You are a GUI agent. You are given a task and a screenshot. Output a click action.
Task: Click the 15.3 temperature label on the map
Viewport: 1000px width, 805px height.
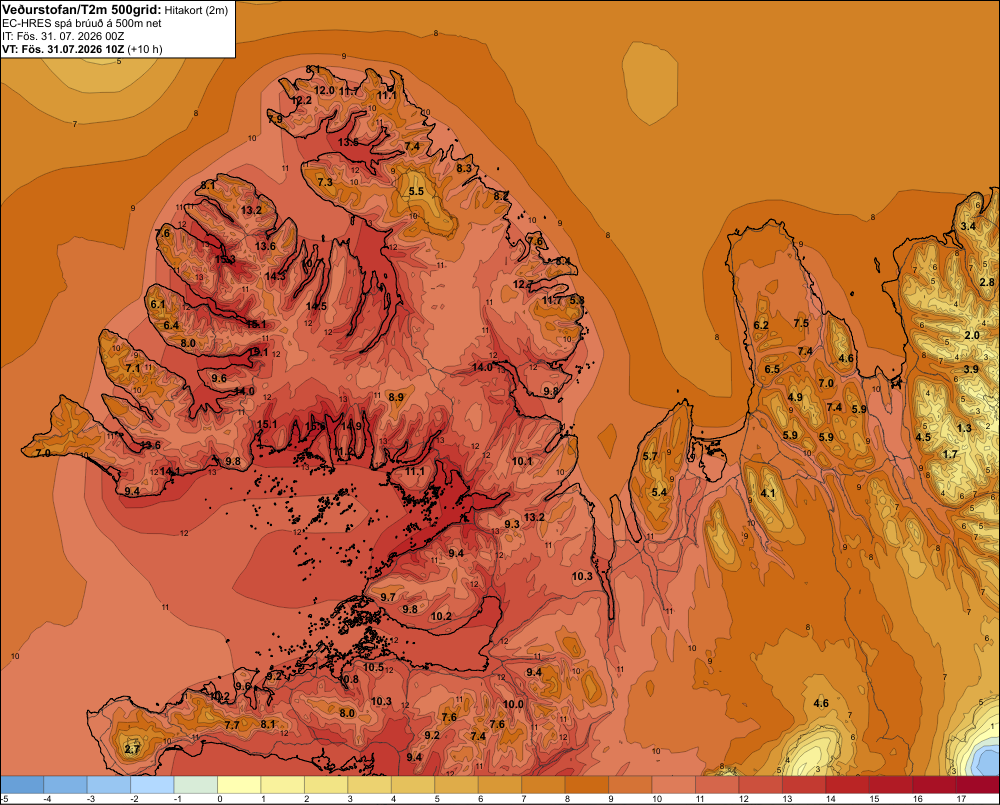(224, 260)
